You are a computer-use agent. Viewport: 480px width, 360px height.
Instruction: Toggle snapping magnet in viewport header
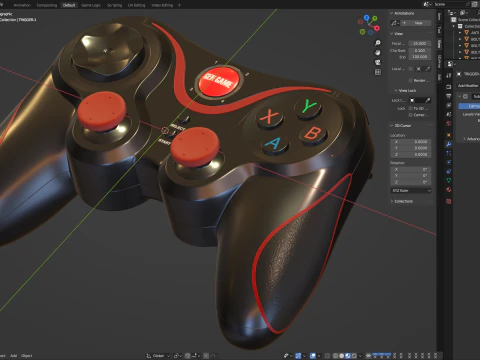(188, 356)
